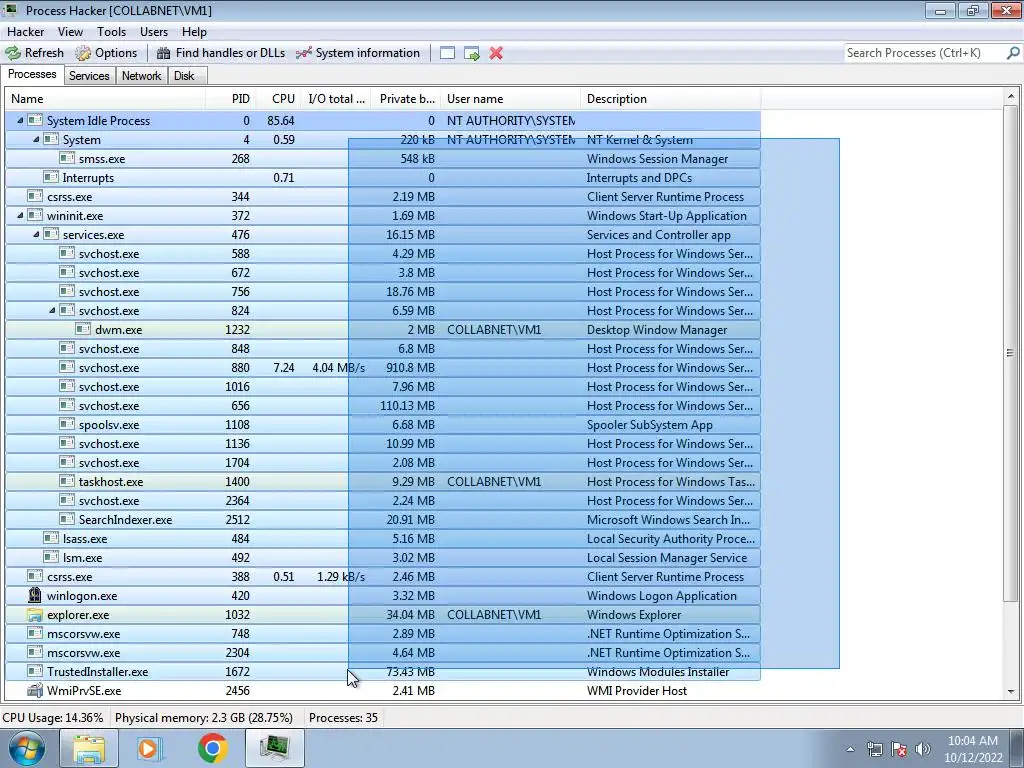Click the explorer.exe folder icon
The height and width of the screenshot is (768, 1024).
35,615
